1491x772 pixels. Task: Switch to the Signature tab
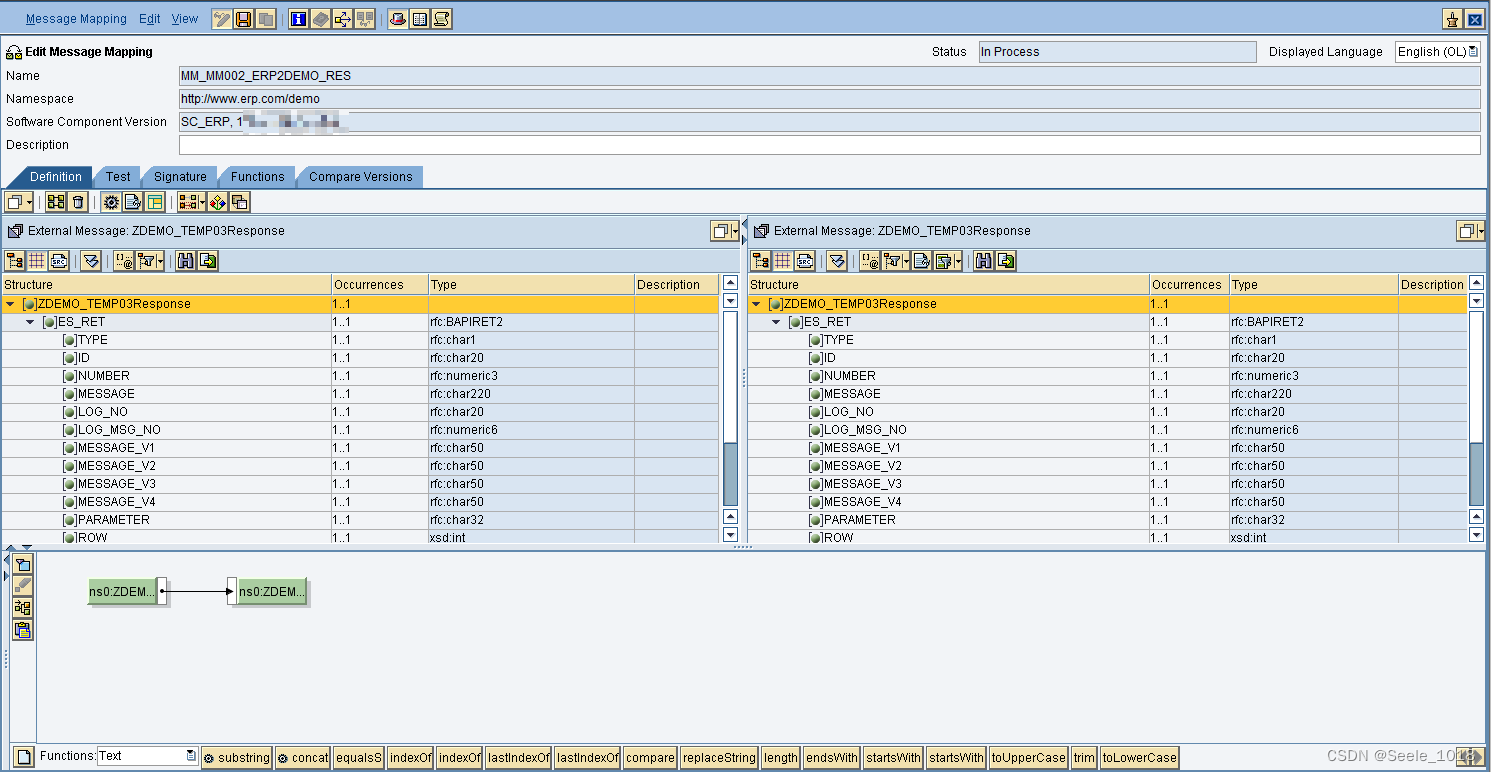tap(180, 177)
